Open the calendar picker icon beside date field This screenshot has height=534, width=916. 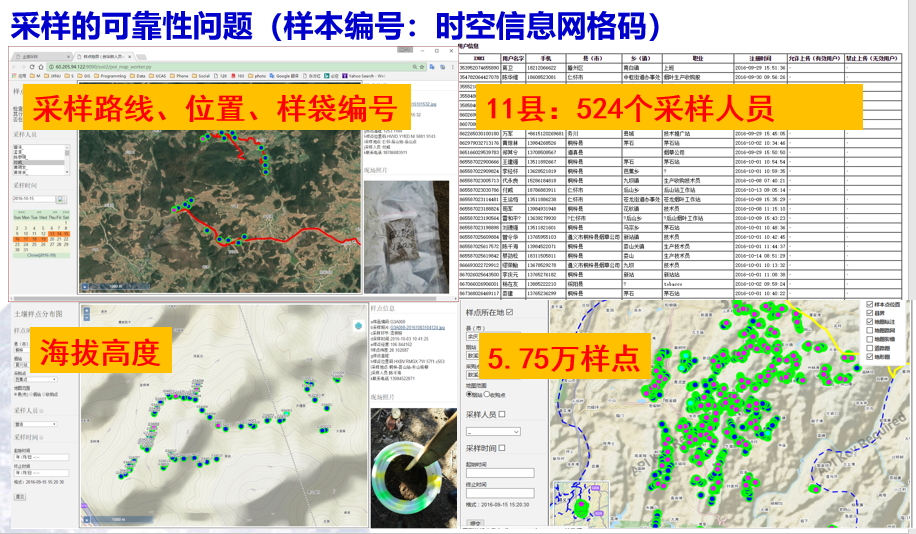pos(60,198)
